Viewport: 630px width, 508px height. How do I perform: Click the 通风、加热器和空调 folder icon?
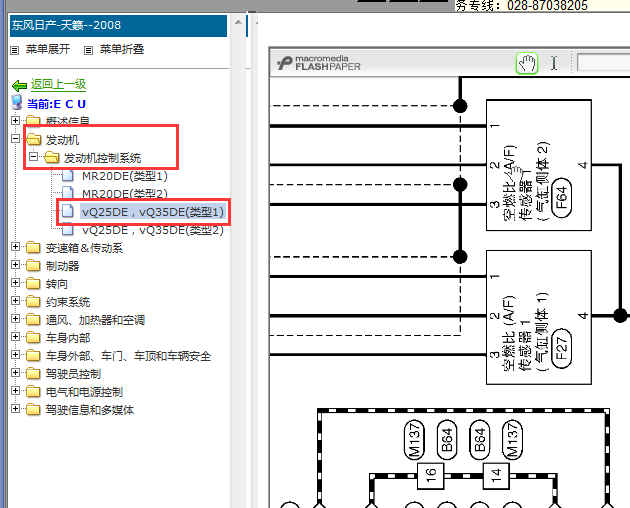click(33, 320)
